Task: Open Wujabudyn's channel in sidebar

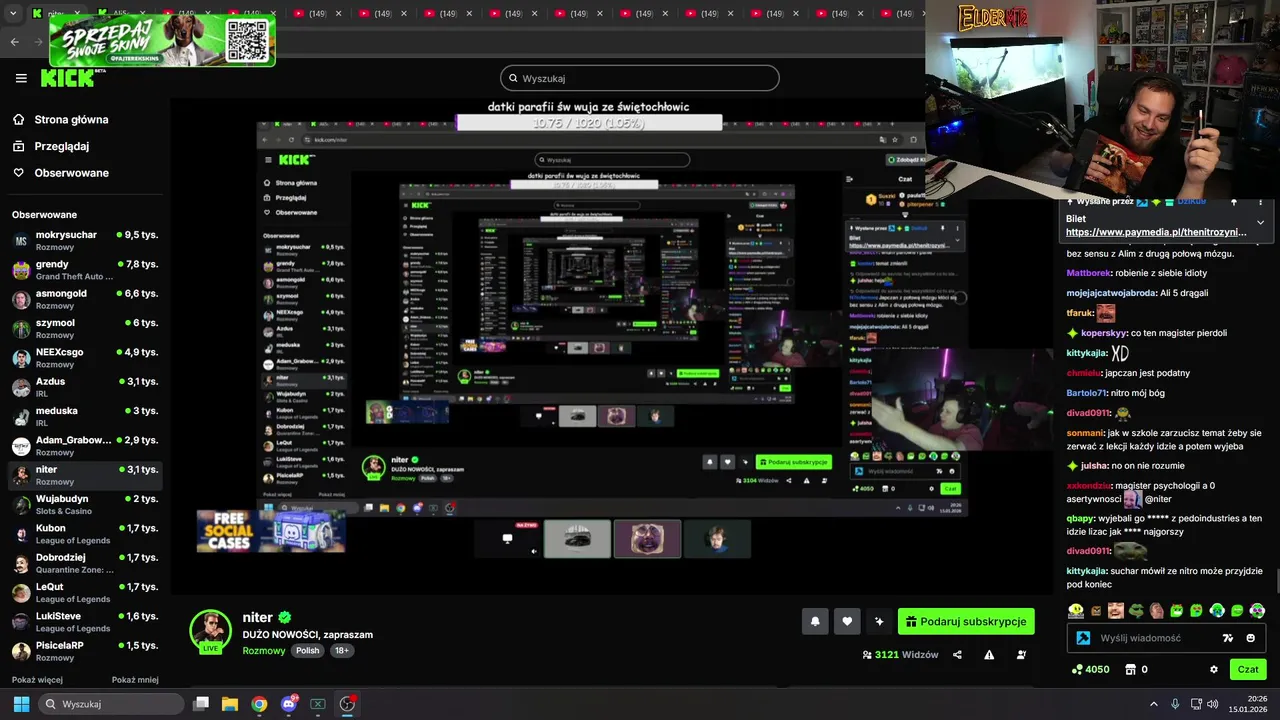Action: coord(85,504)
